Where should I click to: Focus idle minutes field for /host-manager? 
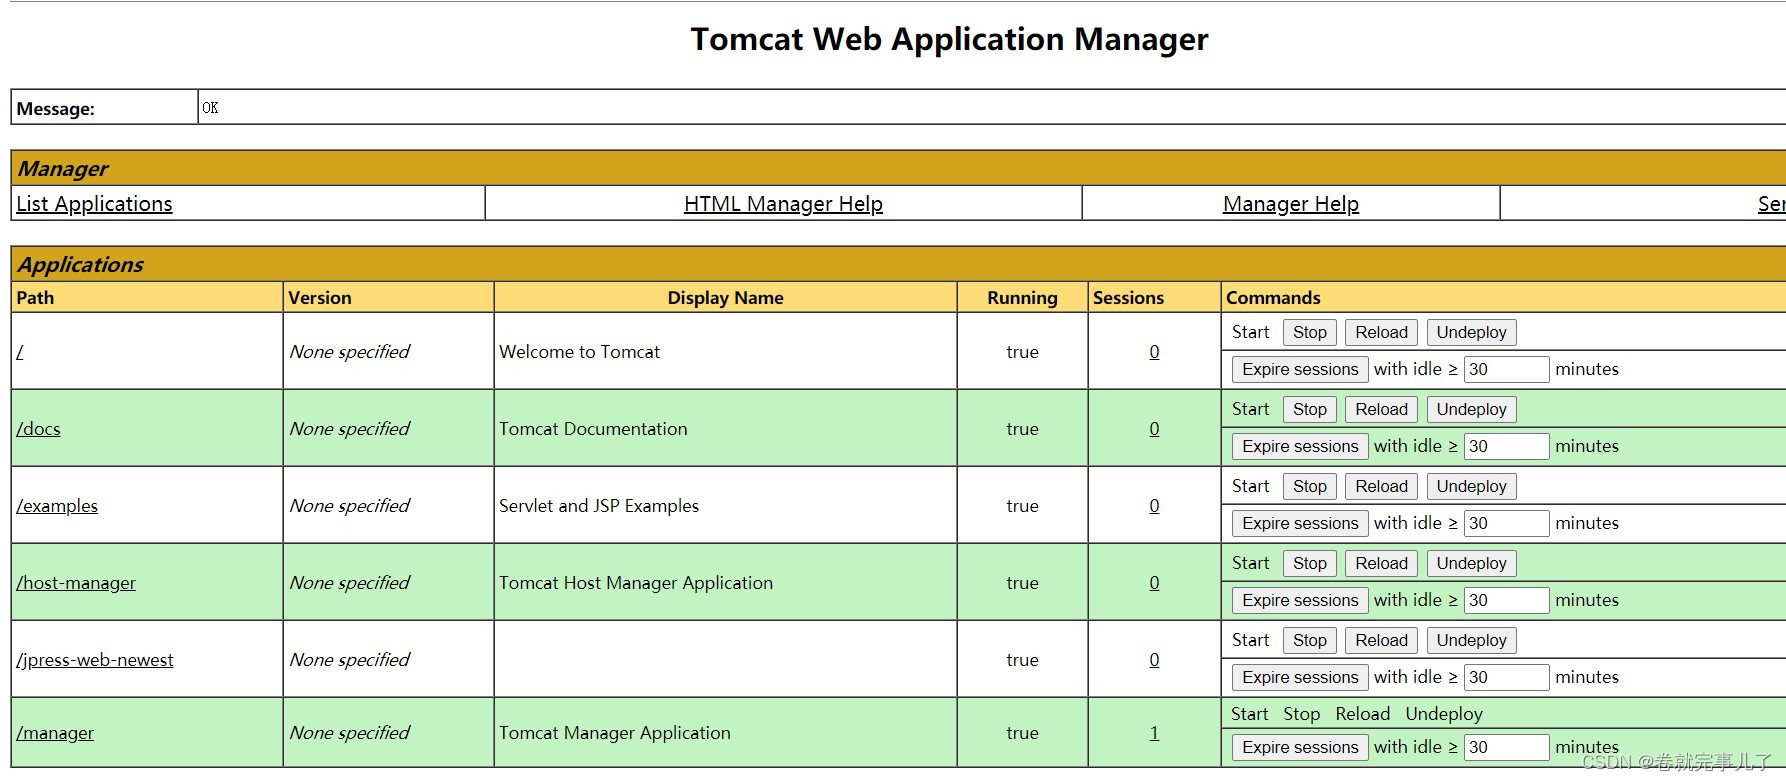[x=1506, y=600]
